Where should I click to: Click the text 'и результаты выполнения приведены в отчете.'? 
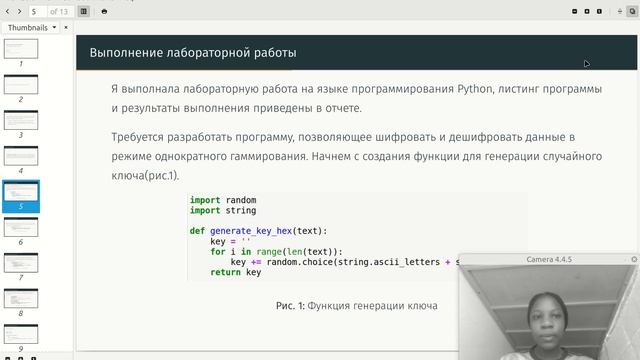(x=237, y=109)
